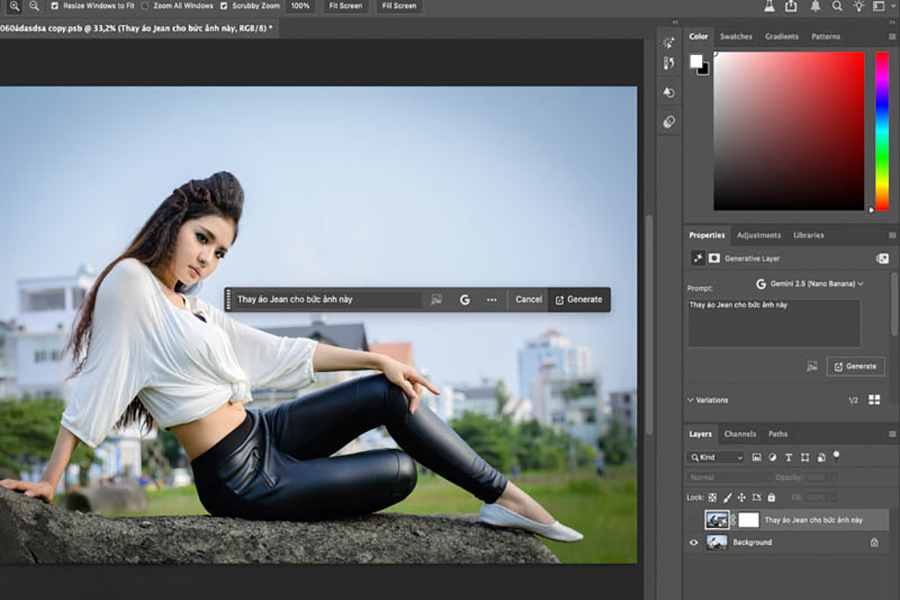The image size is (900, 600).
Task: Enable the Zoom All Windows checkbox
Action: tap(146, 6)
